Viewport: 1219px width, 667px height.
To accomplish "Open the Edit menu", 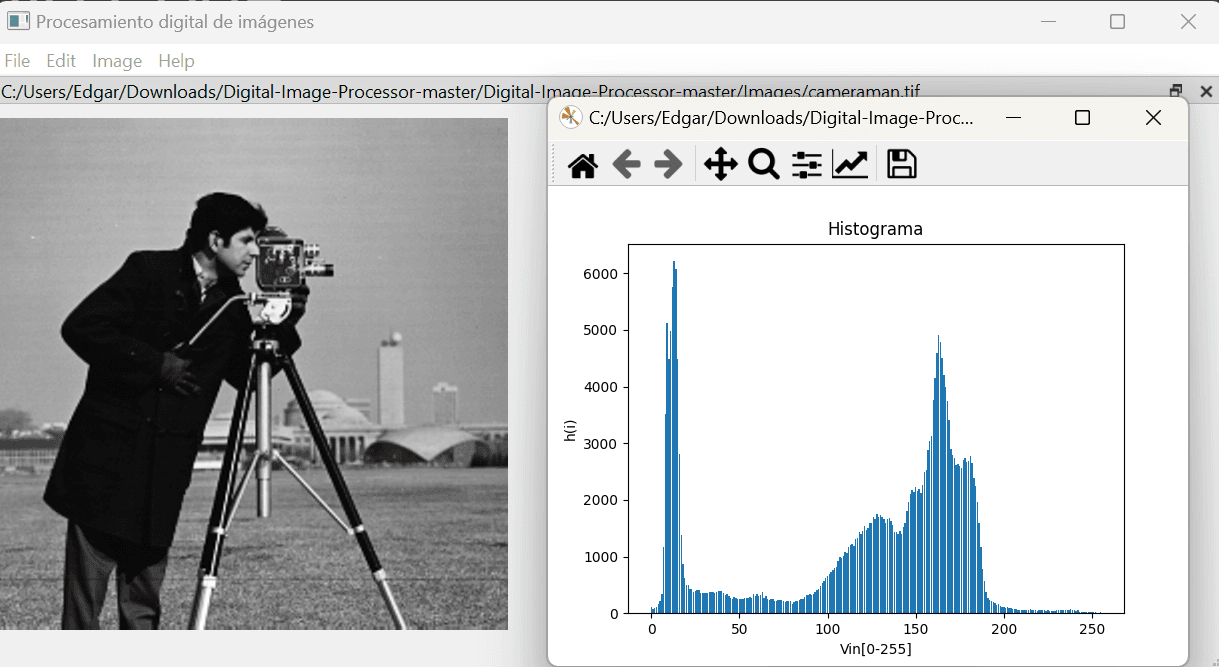I will [x=61, y=61].
